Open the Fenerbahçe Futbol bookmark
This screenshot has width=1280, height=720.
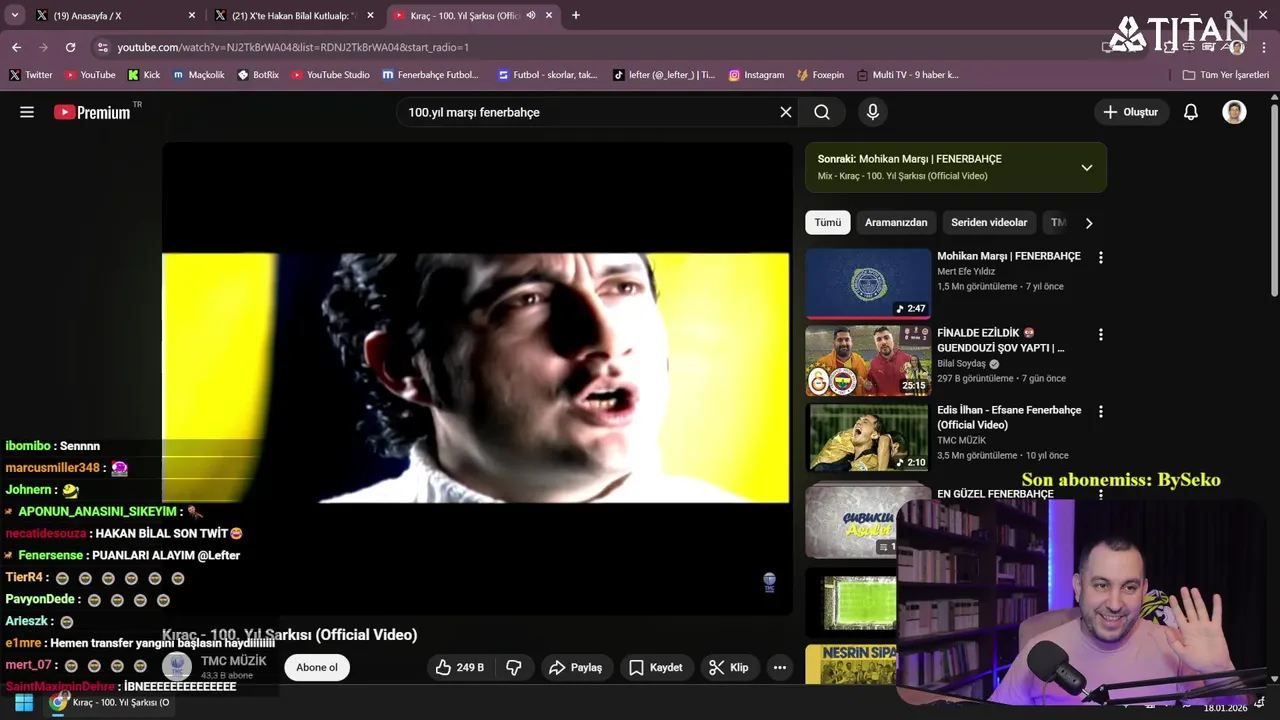tap(430, 75)
